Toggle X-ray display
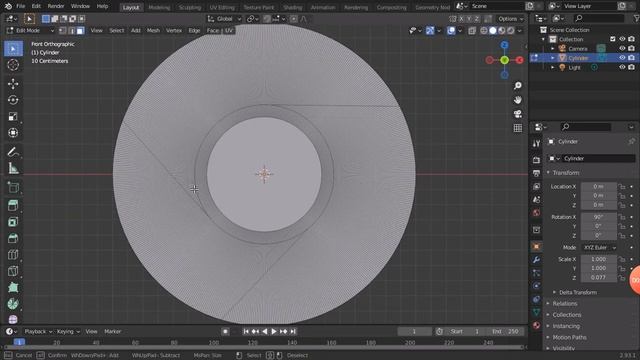 472,31
